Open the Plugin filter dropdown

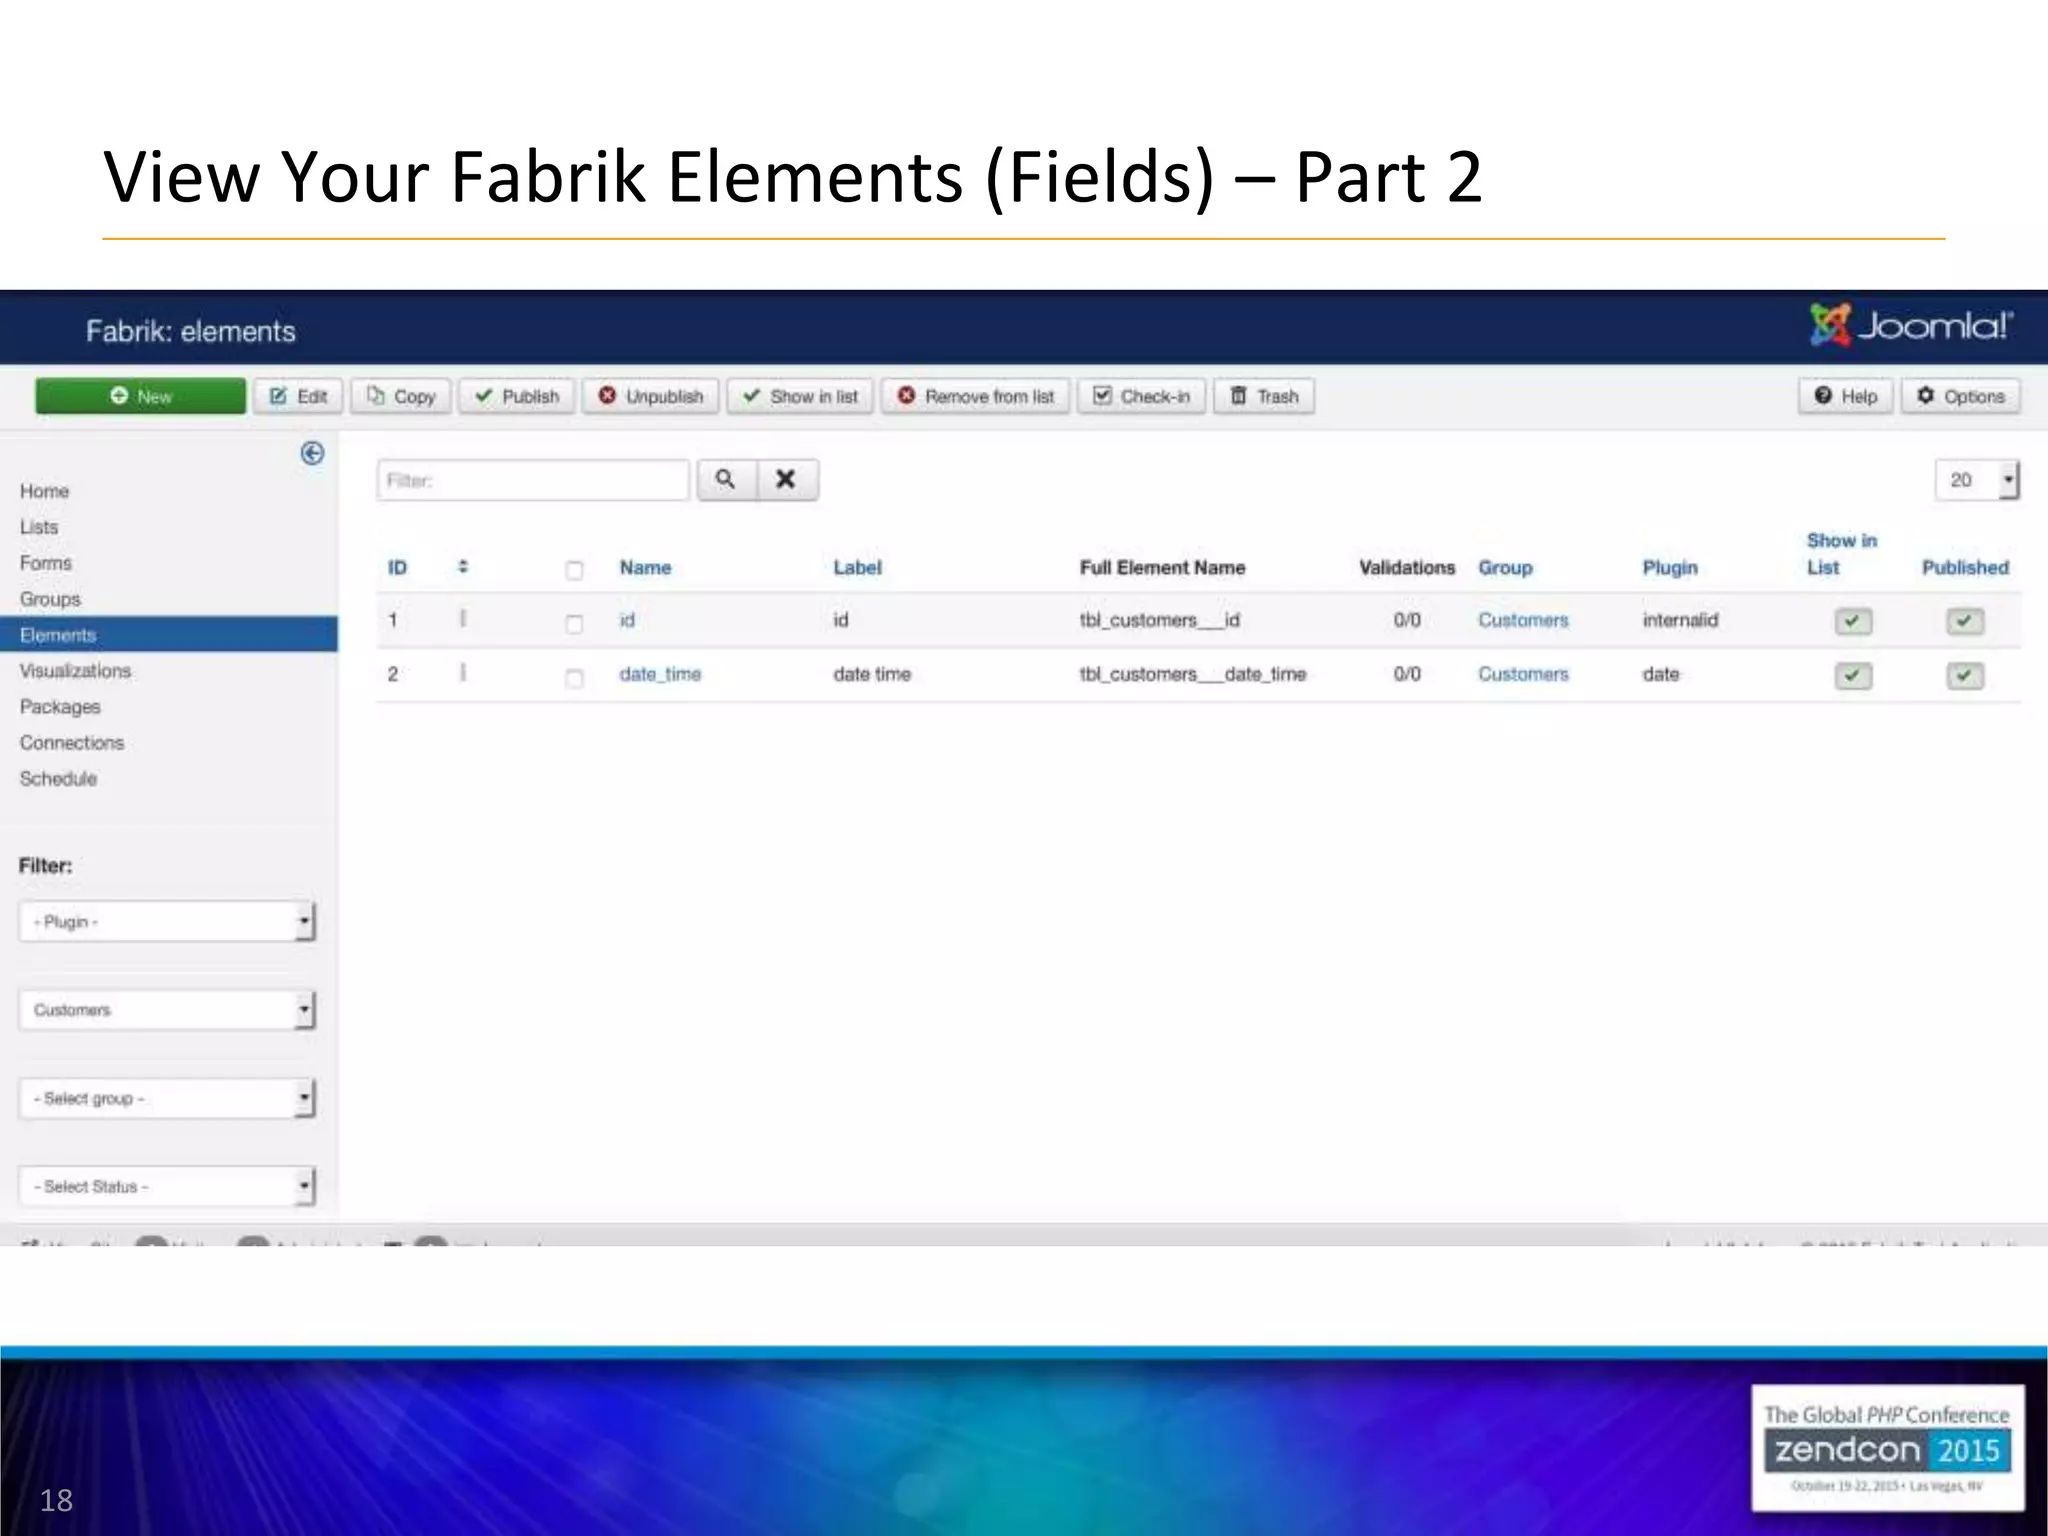166,921
